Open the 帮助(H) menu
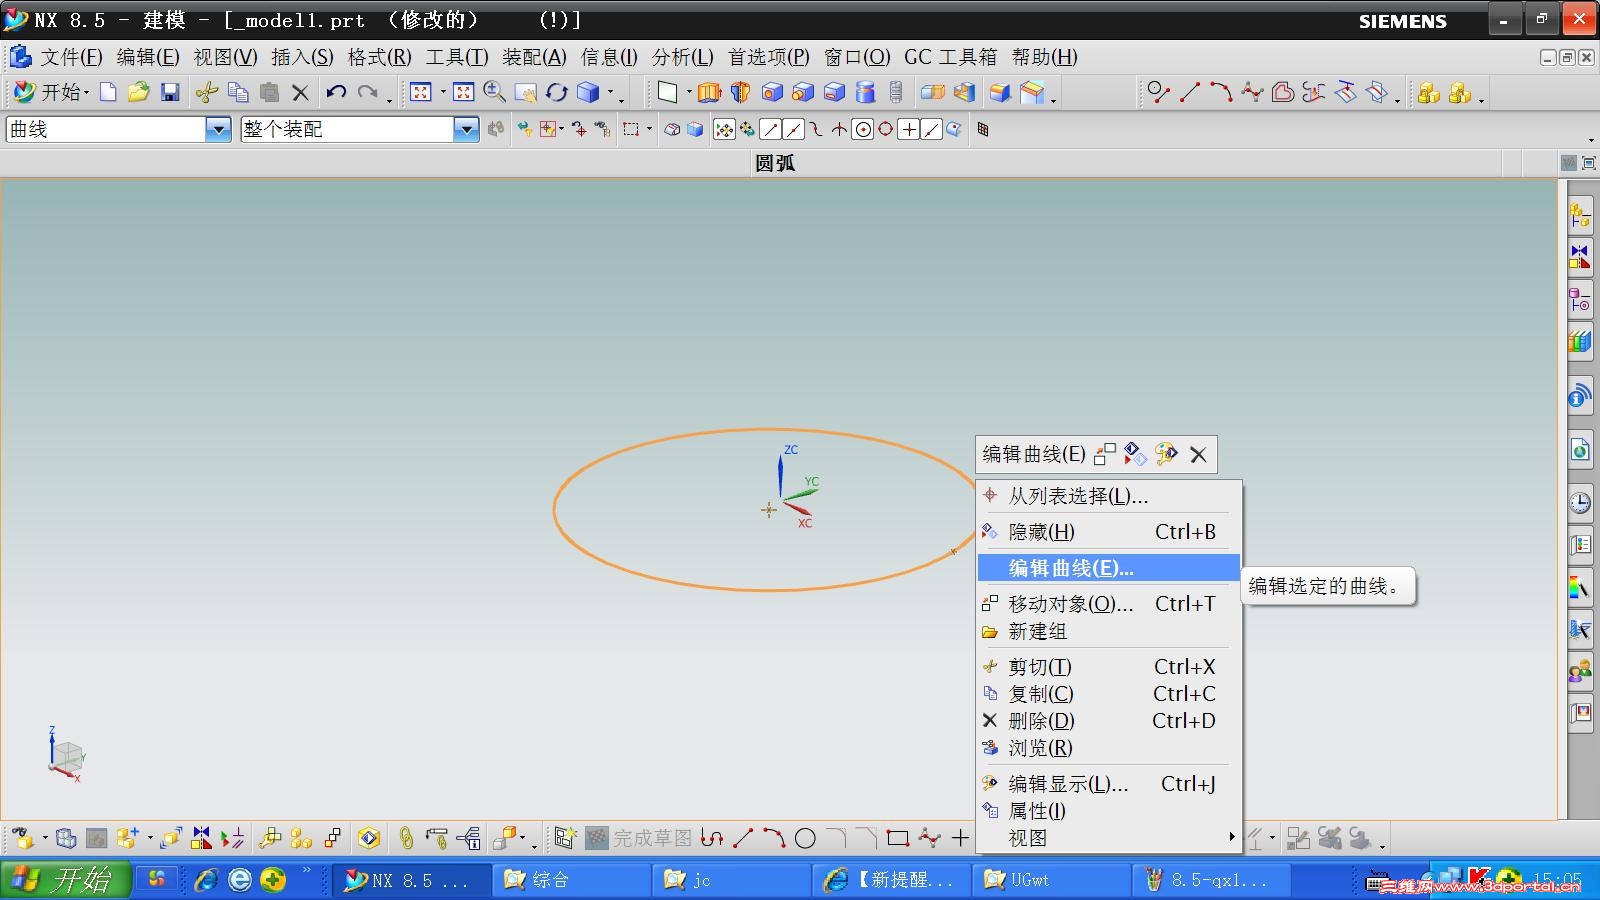The image size is (1600, 900). tap(1045, 57)
